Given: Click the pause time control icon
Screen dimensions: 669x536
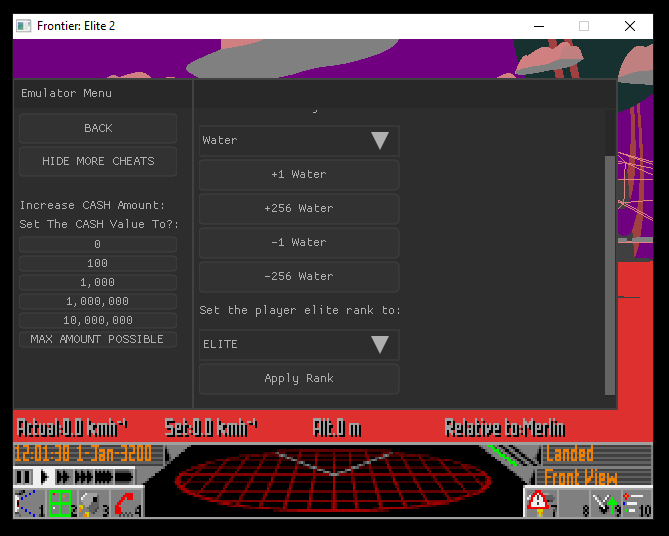Looking at the screenshot, I should pyautogui.click(x=24, y=477).
